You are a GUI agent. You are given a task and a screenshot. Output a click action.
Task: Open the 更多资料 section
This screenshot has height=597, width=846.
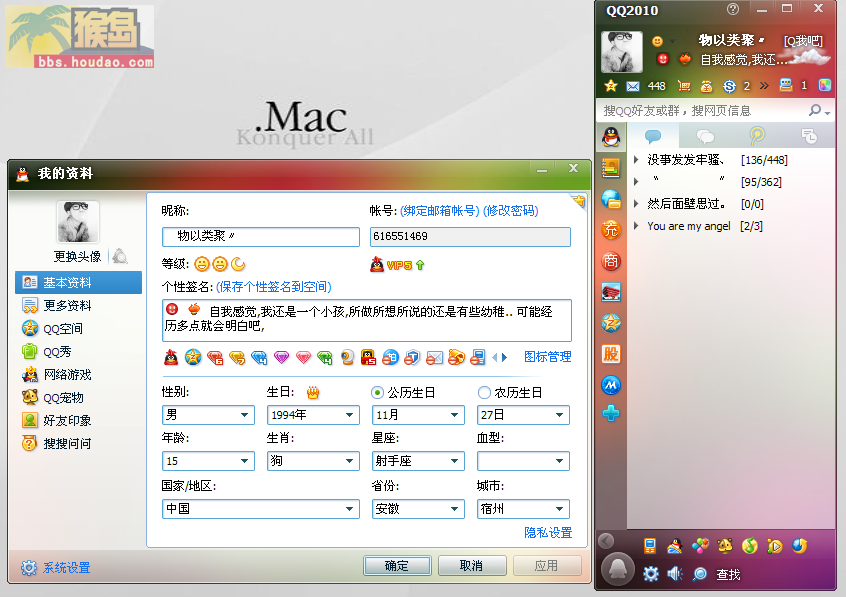[57, 306]
